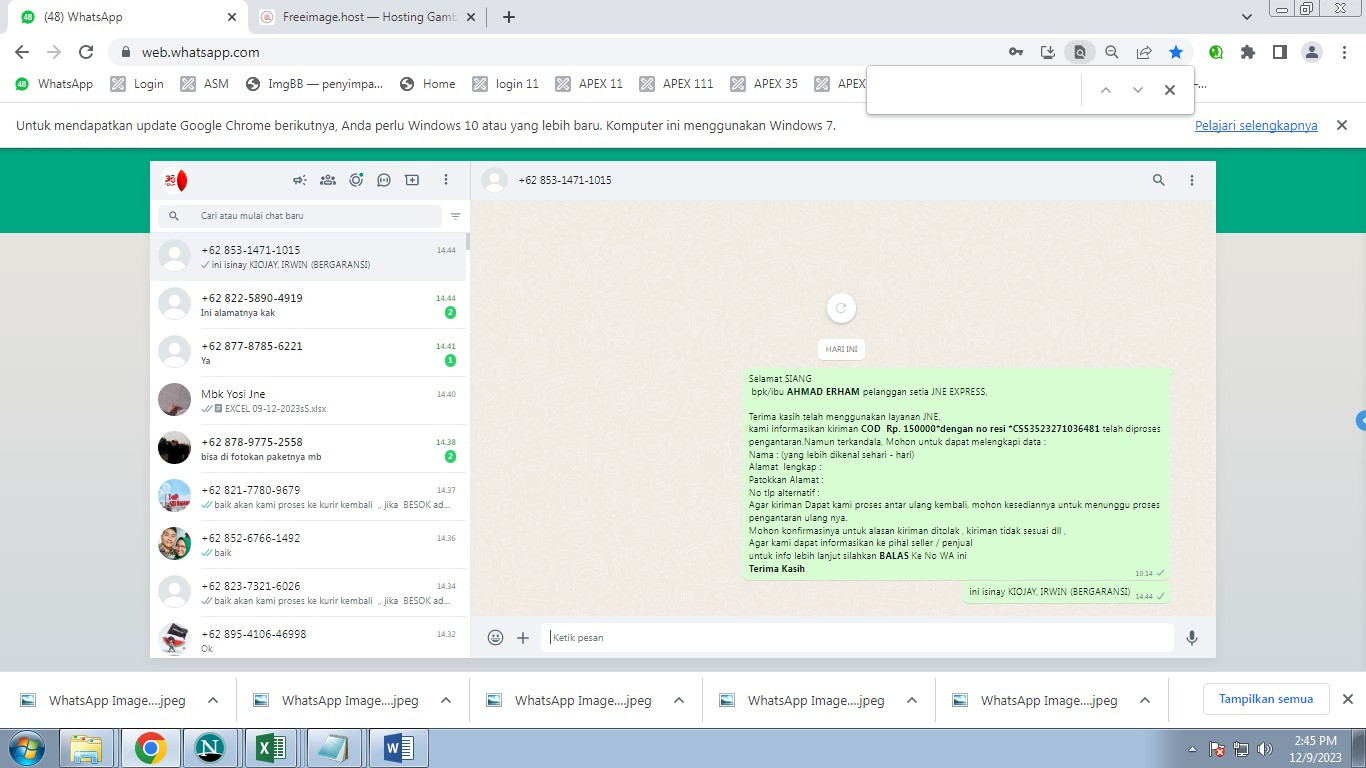Open chat with +62 877-8785-6221
The width and height of the screenshot is (1366, 768).
coord(308,353)
